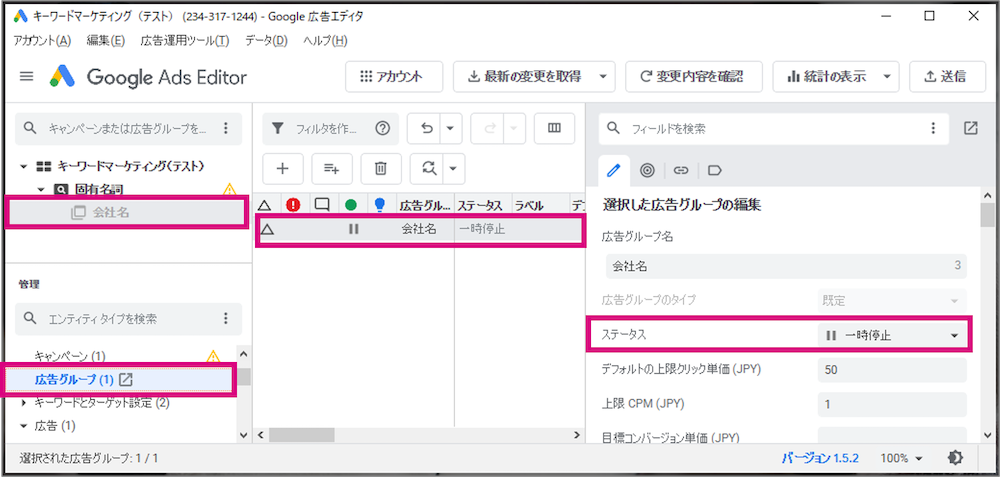Viewport: 1000px width, 477px height.
Task: Open the undo history dropdown arrow
Action: (x=450, y=129)
